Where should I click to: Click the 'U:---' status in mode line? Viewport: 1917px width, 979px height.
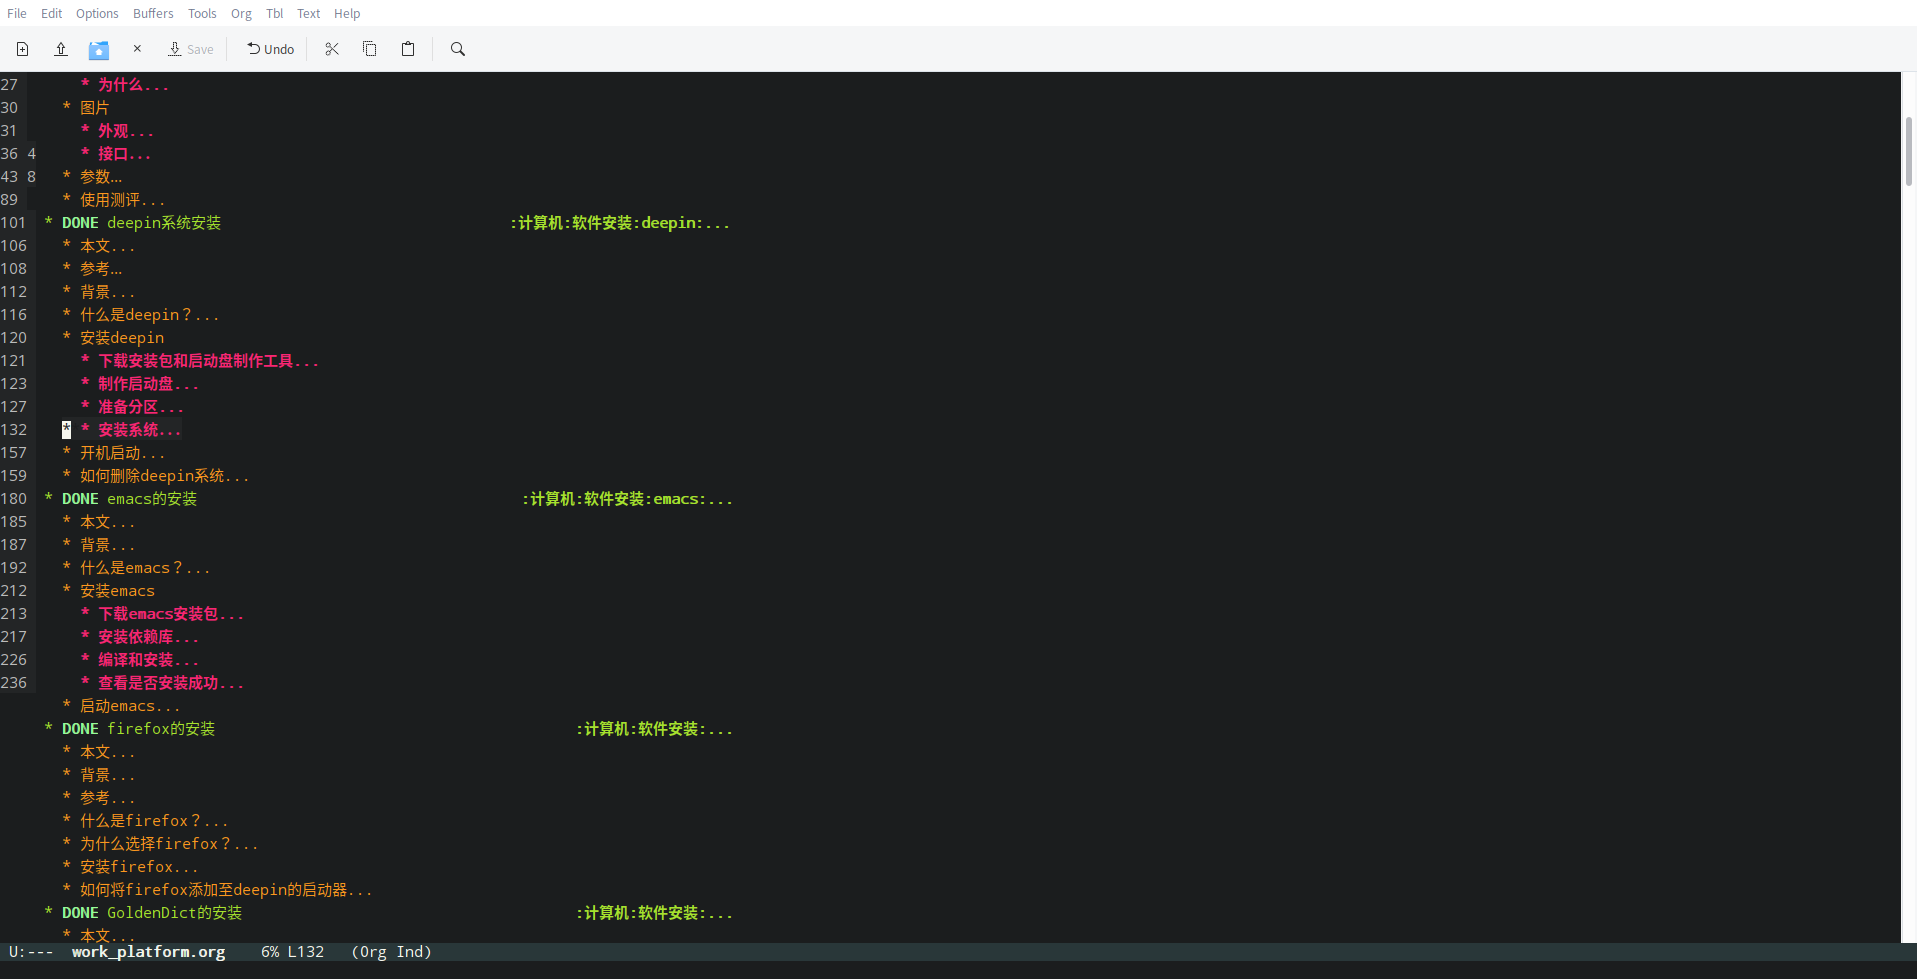click(x=31, y=952)
